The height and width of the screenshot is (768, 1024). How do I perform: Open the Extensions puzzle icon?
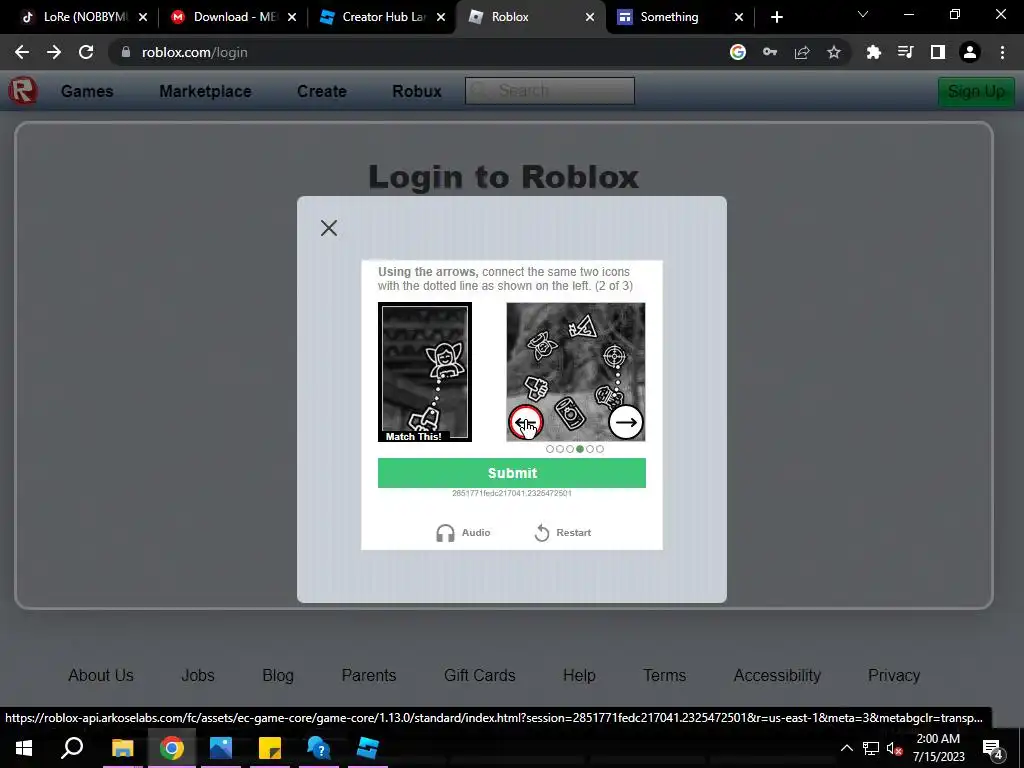click(874, 52)
